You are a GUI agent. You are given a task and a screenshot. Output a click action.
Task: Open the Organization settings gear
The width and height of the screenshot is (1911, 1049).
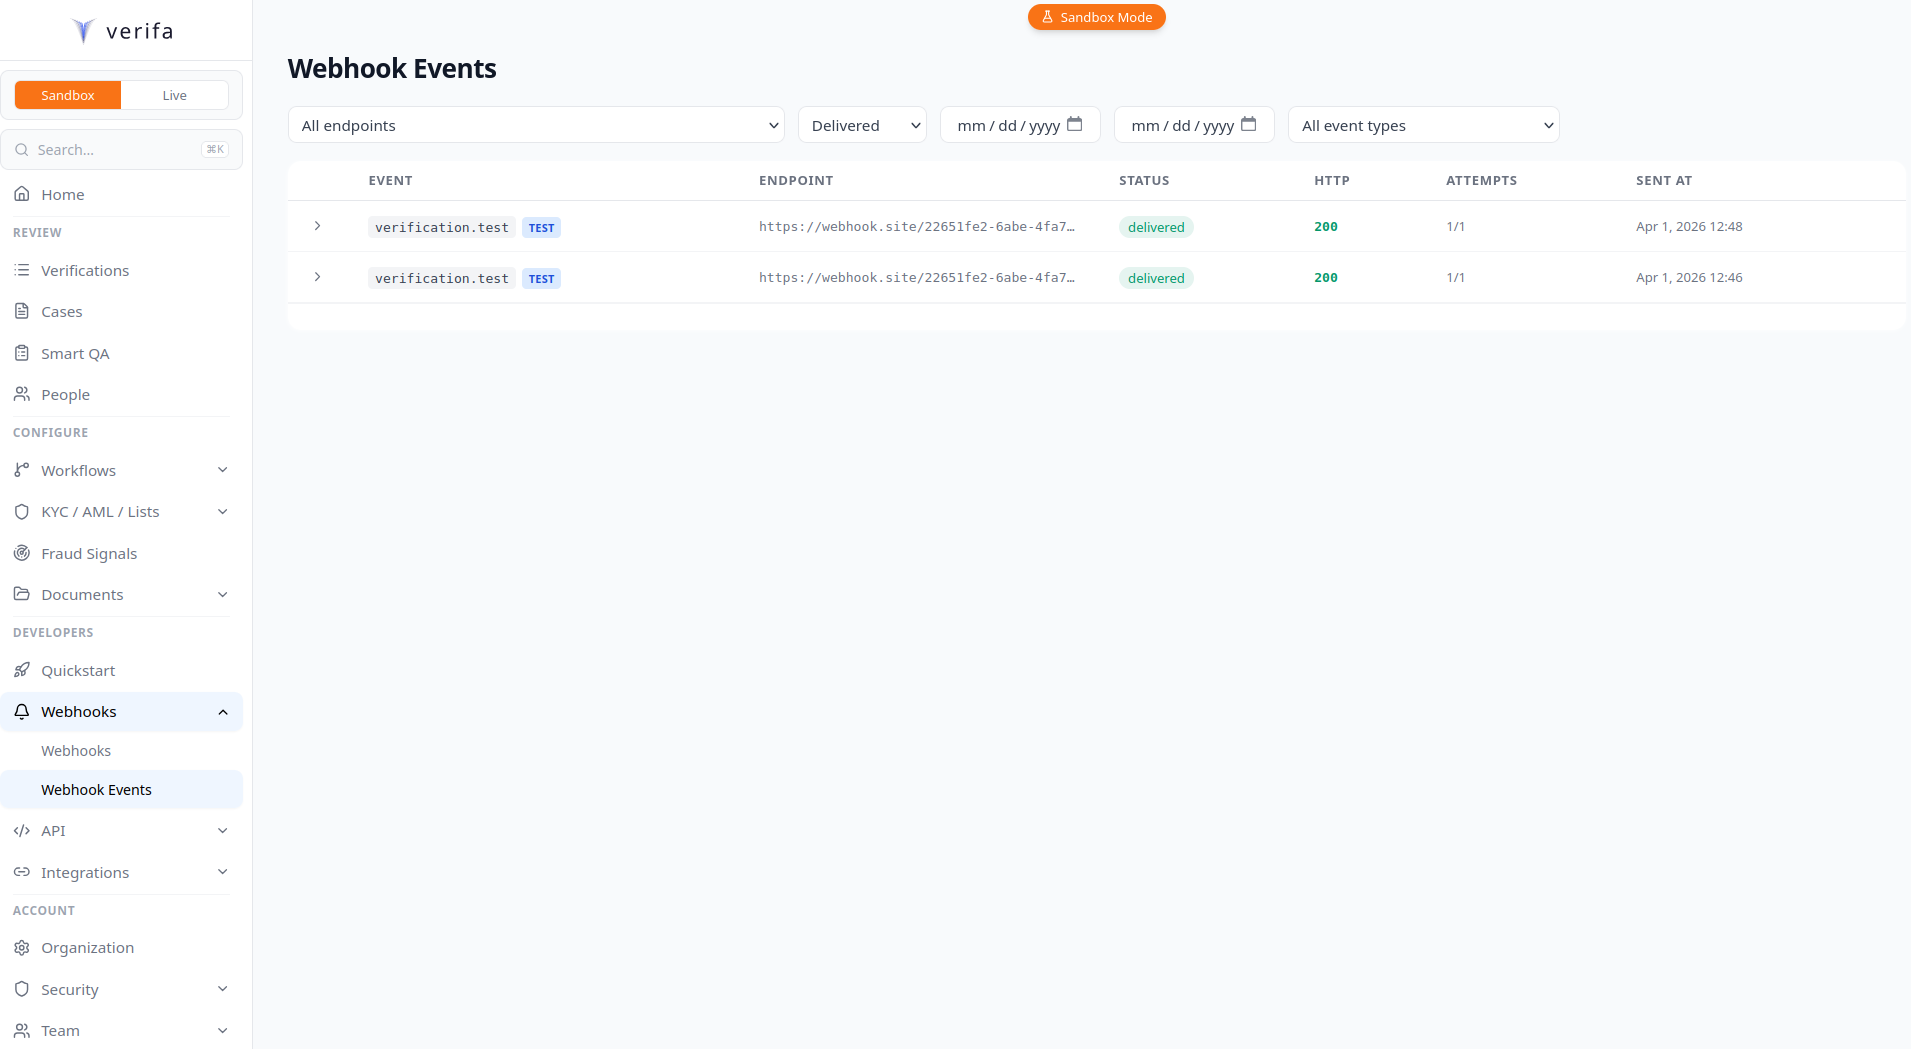22,947
